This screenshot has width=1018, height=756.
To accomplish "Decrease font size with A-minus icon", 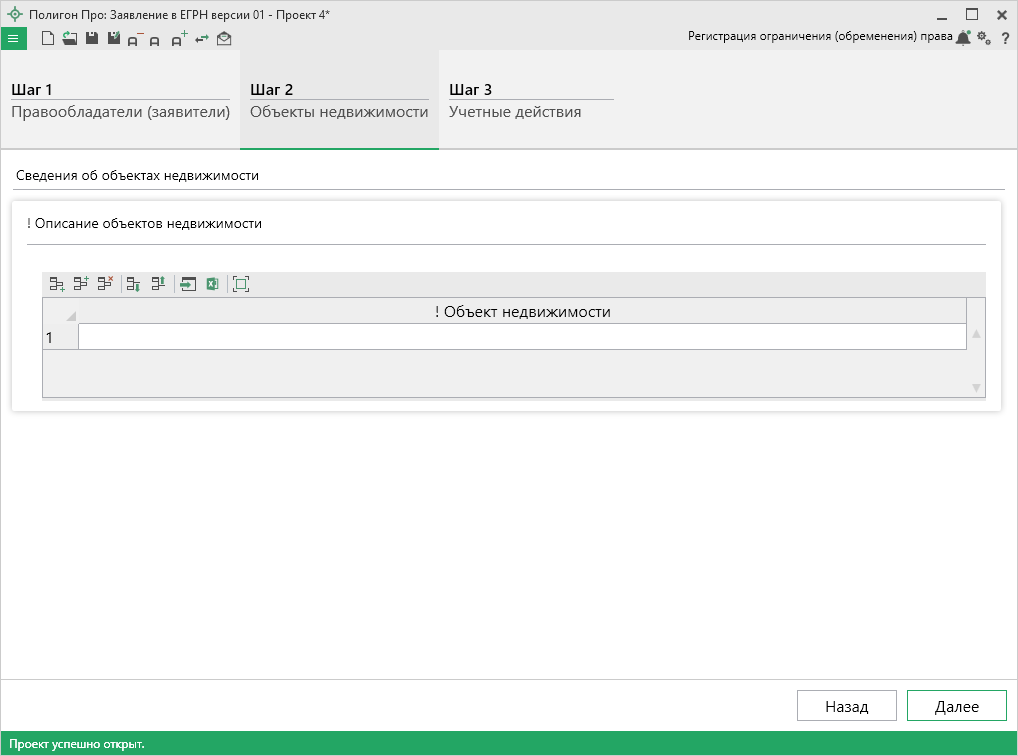I will (135, 39).
